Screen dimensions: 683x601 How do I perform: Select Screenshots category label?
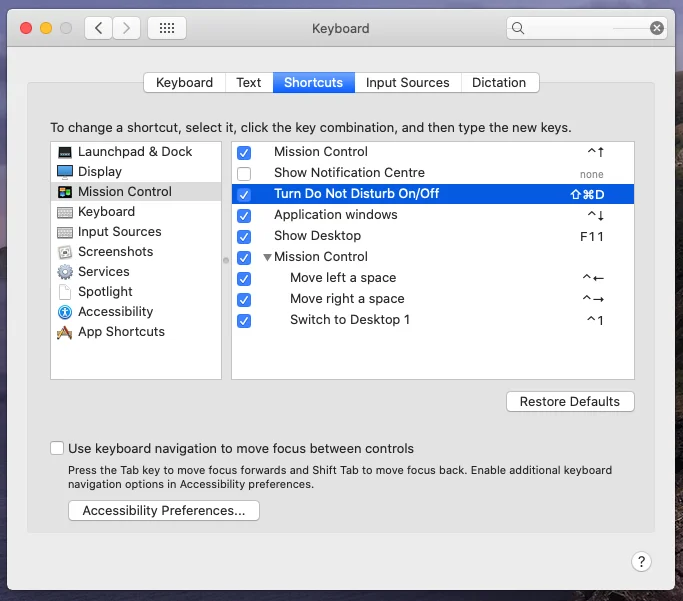[x=115, y=252]
